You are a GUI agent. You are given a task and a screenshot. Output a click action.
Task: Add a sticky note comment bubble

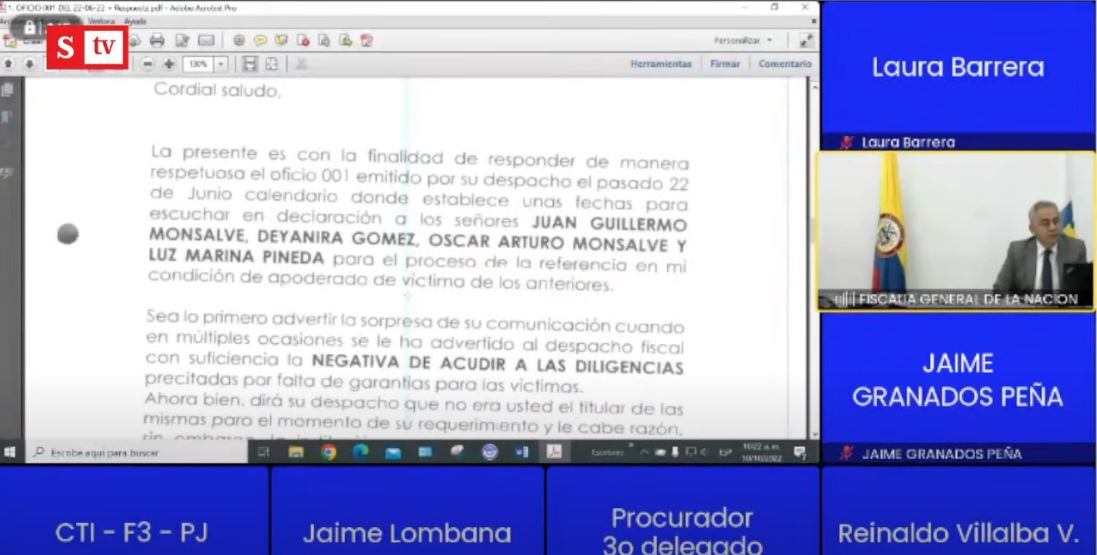[260, 41]
